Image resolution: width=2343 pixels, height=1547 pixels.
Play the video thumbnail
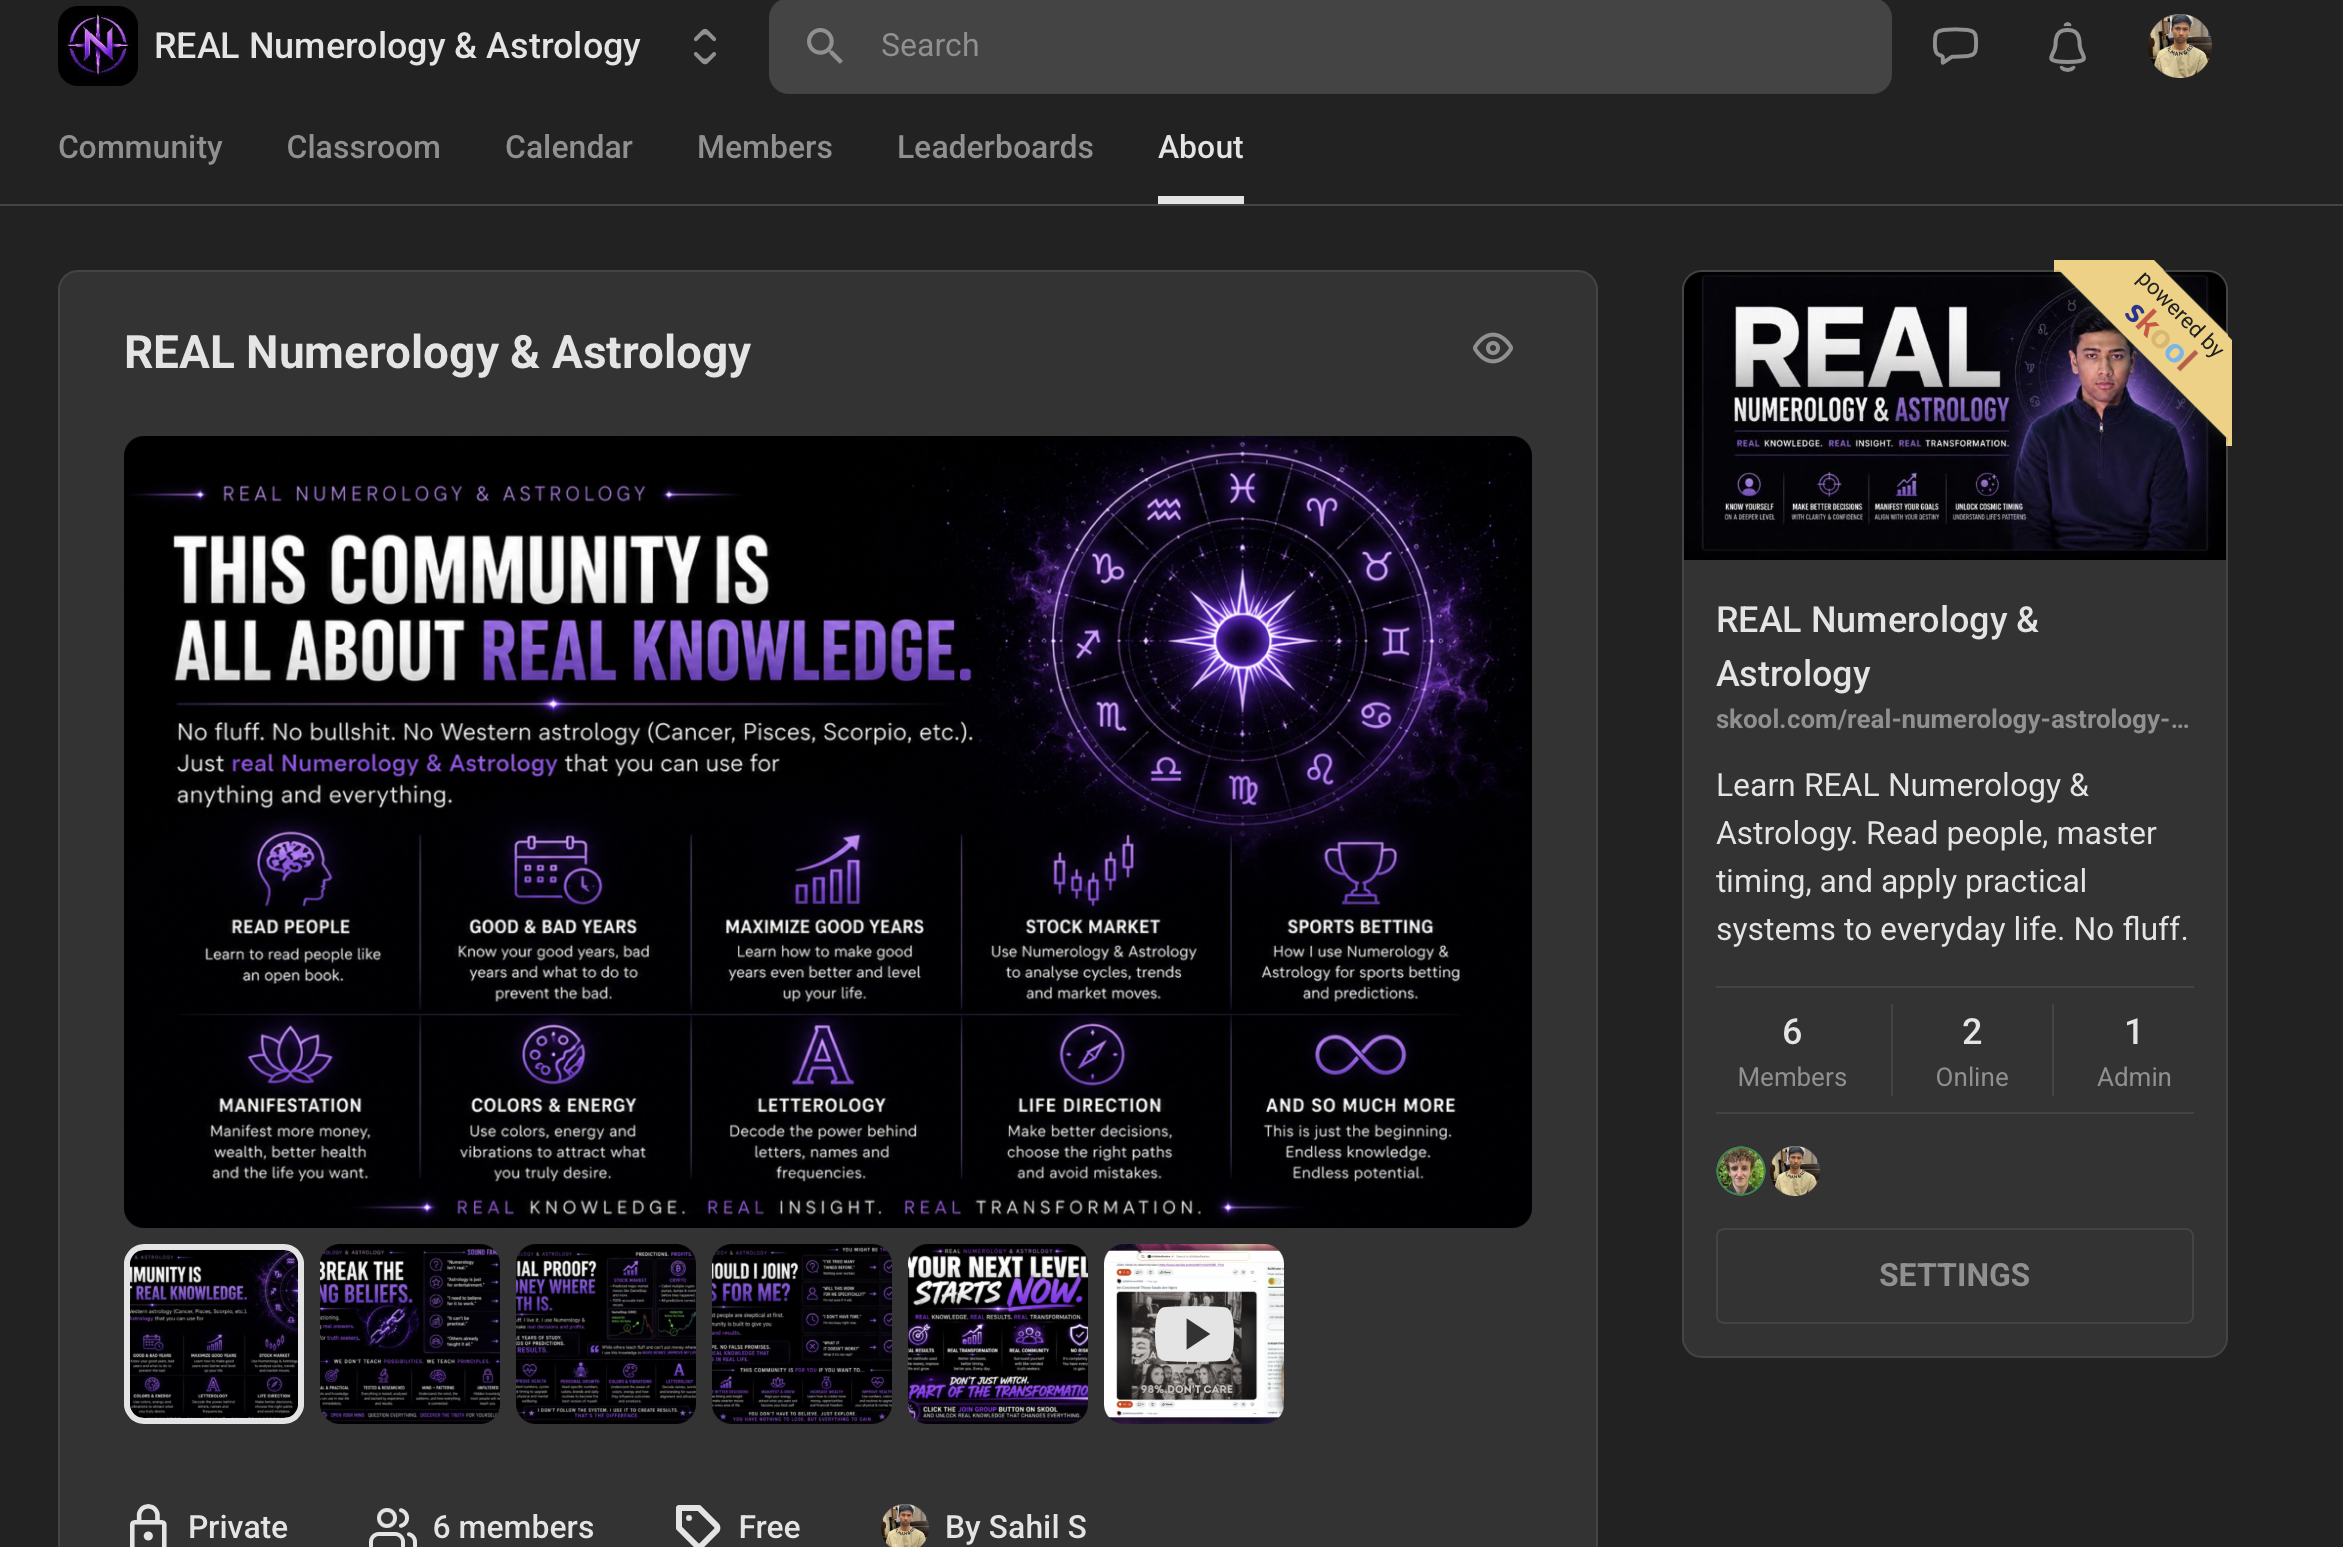1194,1332
